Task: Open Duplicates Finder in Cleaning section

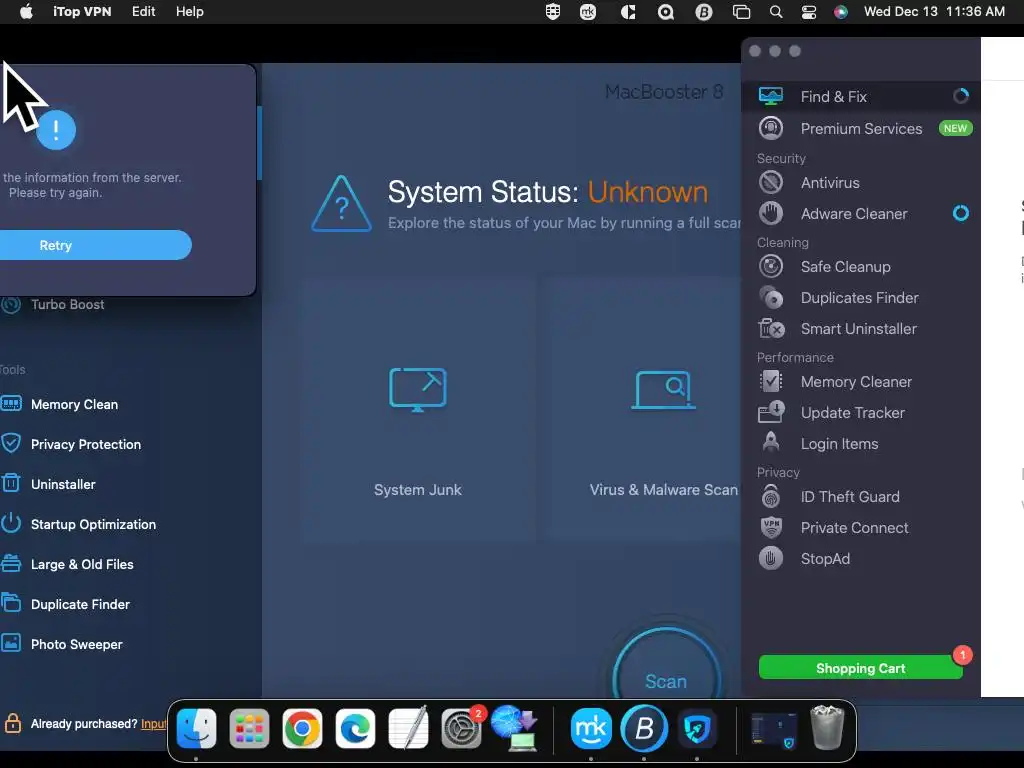Action: tap(861, 298)
